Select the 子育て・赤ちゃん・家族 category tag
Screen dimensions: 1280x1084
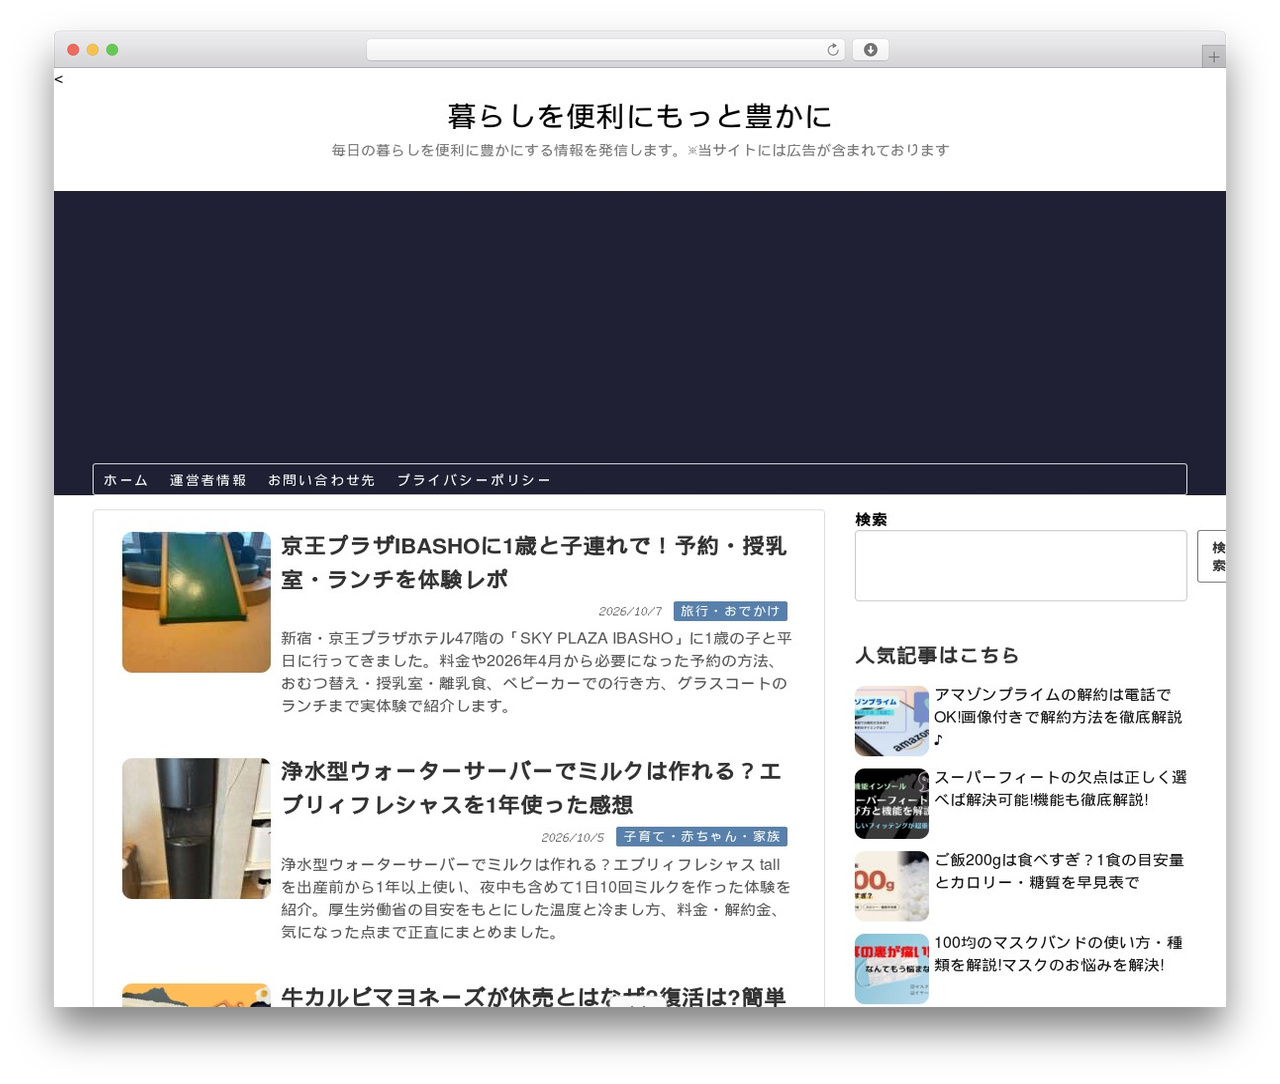click(702, 837)
